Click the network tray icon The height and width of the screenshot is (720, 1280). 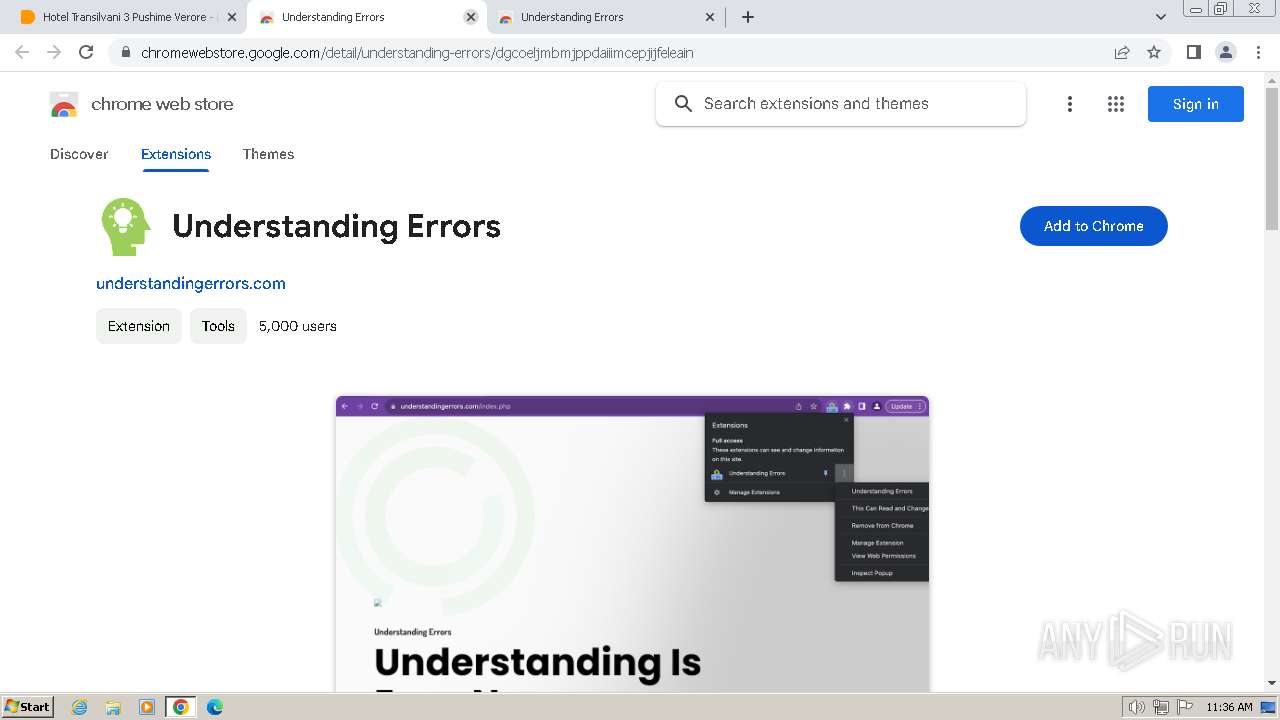click(1160, 707)
